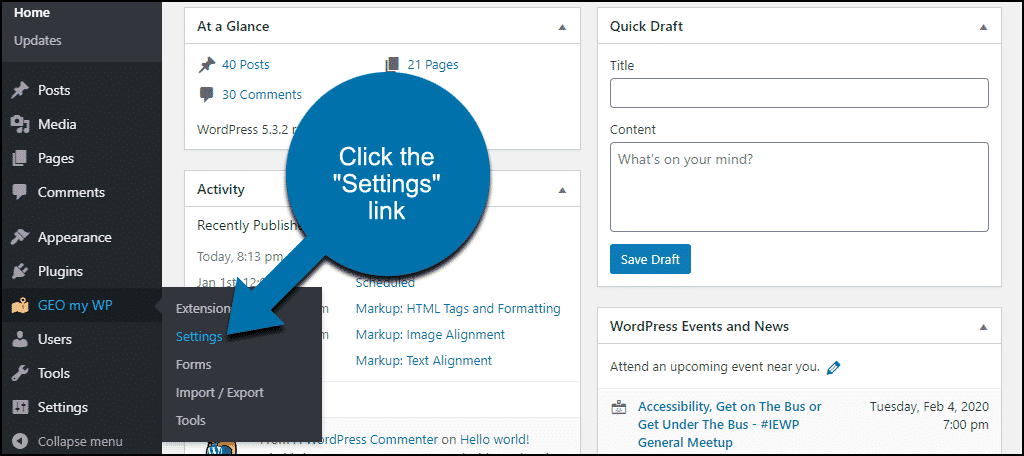Open the 21 Pages link
Image resolution: width=1024 pixels, height=456 pixels.
(x=433, y=65)
